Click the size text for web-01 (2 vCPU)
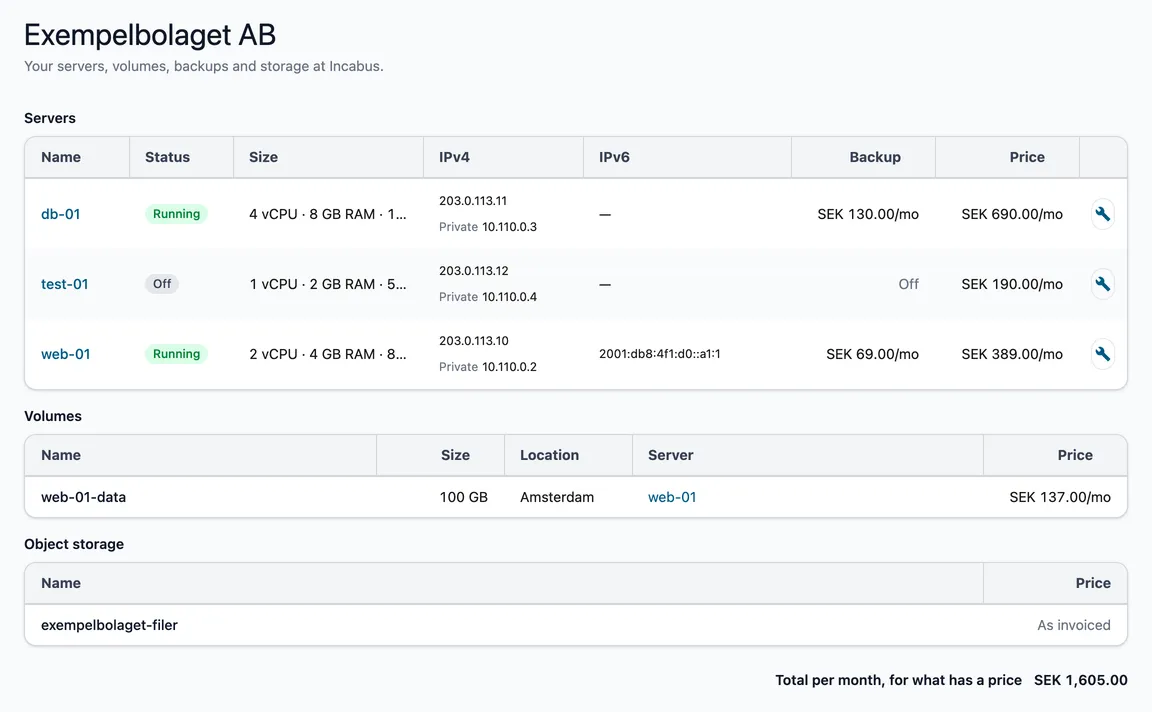 [x=328, y=353]
